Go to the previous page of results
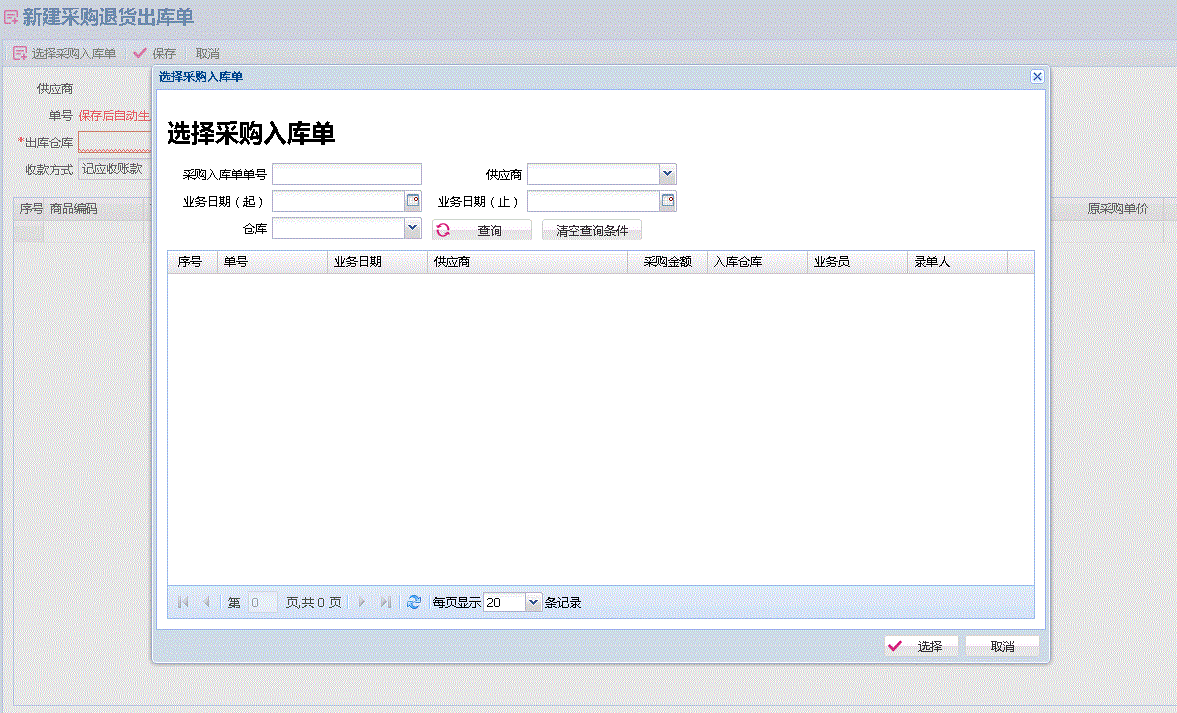This screenshot has height=713, width=1177. (x=206, y=602)
